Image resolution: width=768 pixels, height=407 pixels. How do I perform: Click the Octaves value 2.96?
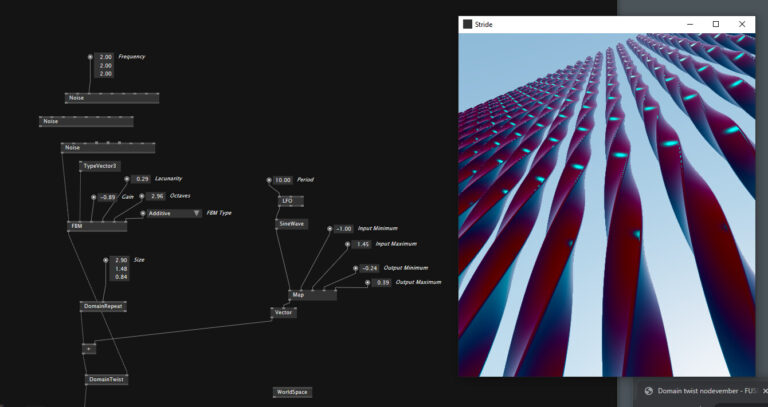pos(156,196)
